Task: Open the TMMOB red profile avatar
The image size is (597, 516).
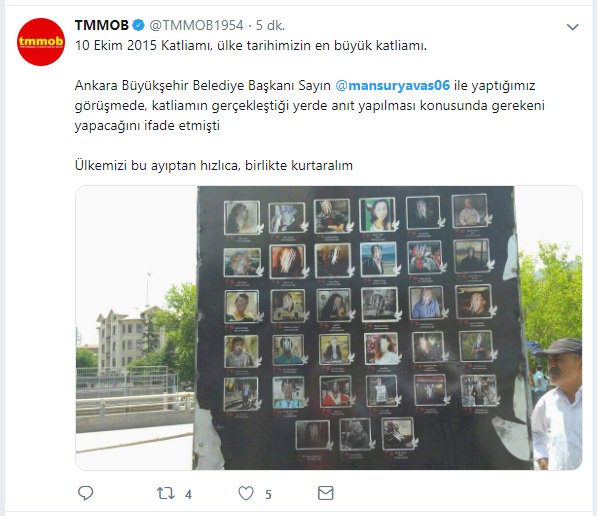Action: [41, 42]
